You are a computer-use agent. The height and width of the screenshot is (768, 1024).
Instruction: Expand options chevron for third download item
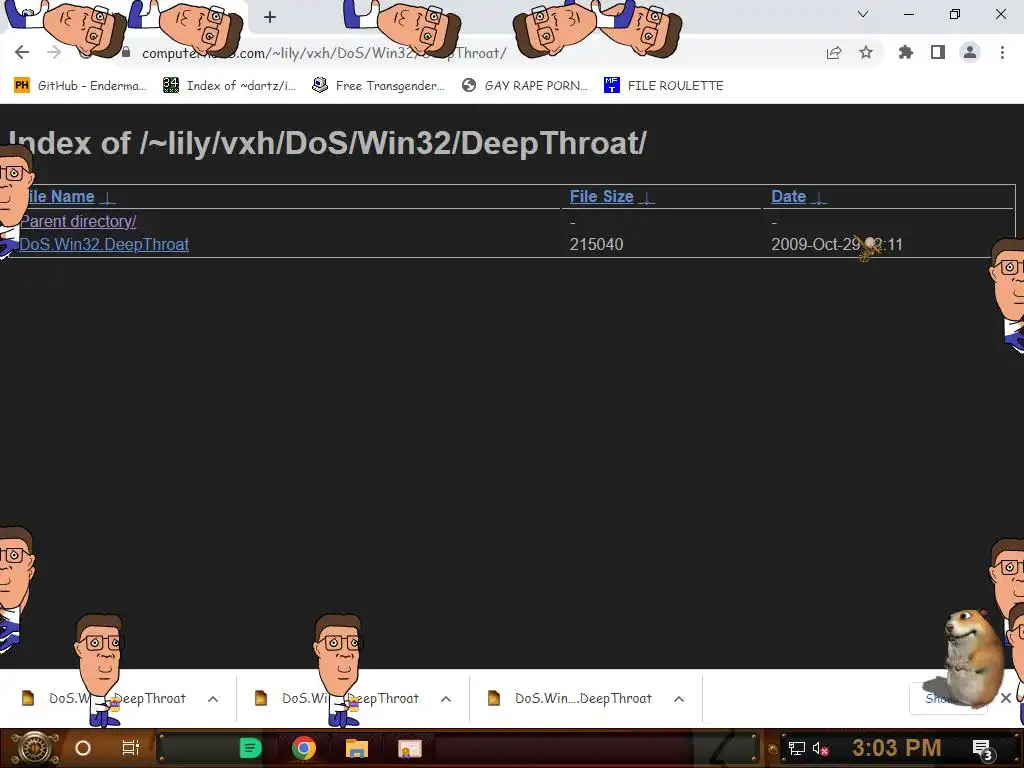[679, 699]
